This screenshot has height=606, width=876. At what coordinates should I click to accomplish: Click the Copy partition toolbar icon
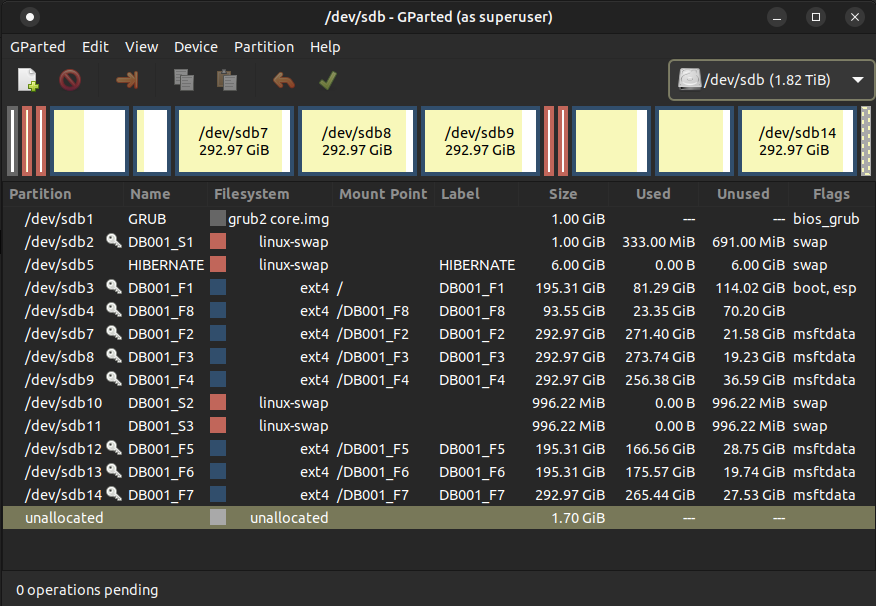tap(183, 80)
